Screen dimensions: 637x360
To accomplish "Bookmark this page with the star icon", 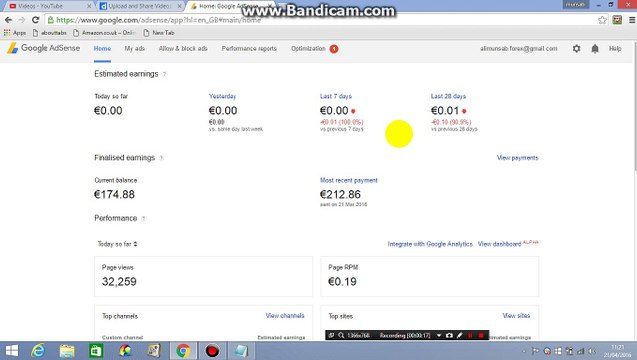I will [x=602, y=20].
